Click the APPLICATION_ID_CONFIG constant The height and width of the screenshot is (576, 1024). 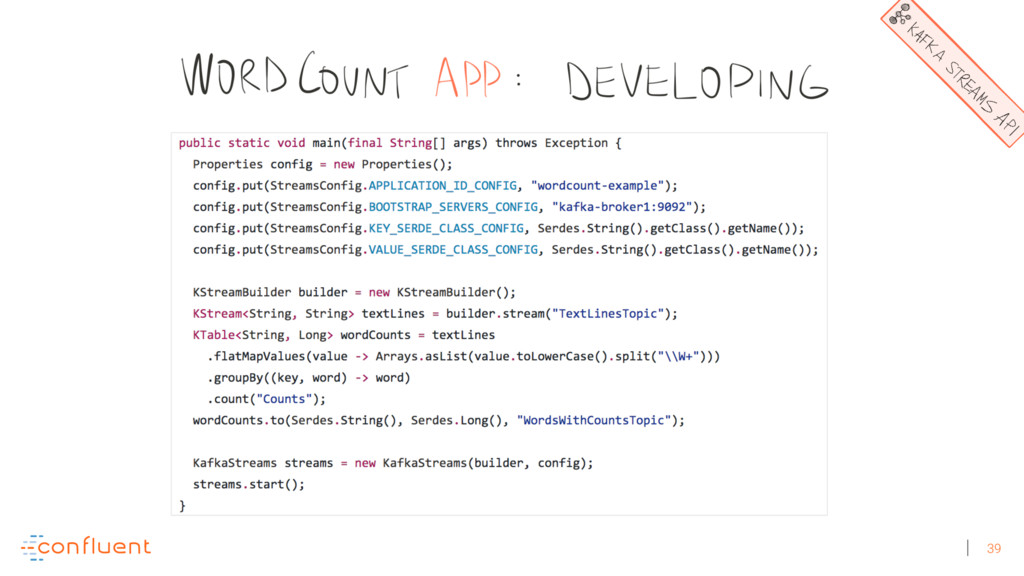[x=443, y=186]
